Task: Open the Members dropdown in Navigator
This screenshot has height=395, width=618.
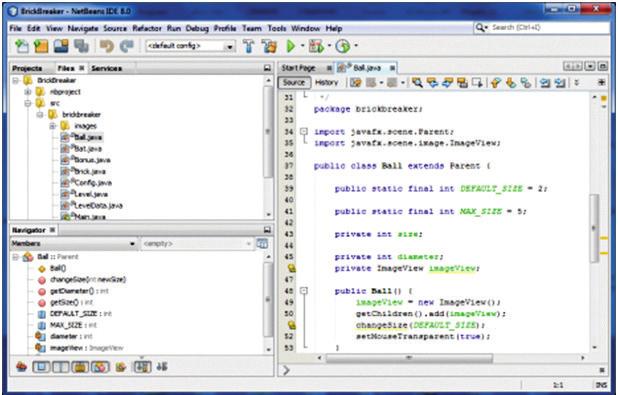Action: pos(73,244)
